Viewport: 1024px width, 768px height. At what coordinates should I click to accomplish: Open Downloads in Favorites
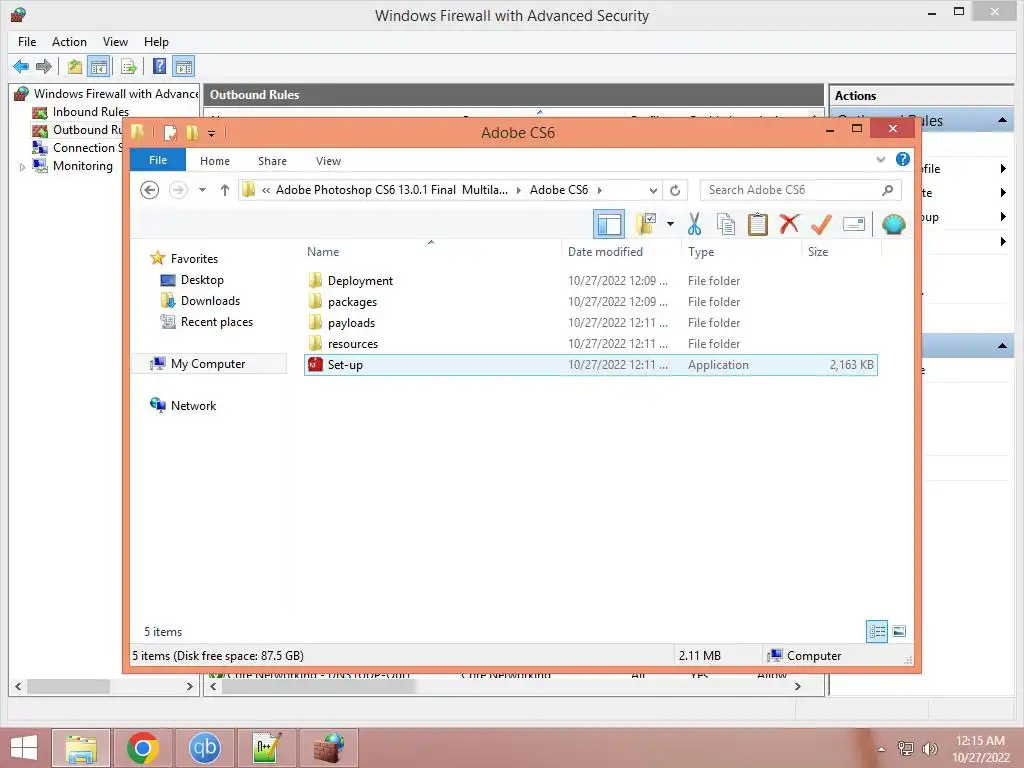tap(201, 301)
